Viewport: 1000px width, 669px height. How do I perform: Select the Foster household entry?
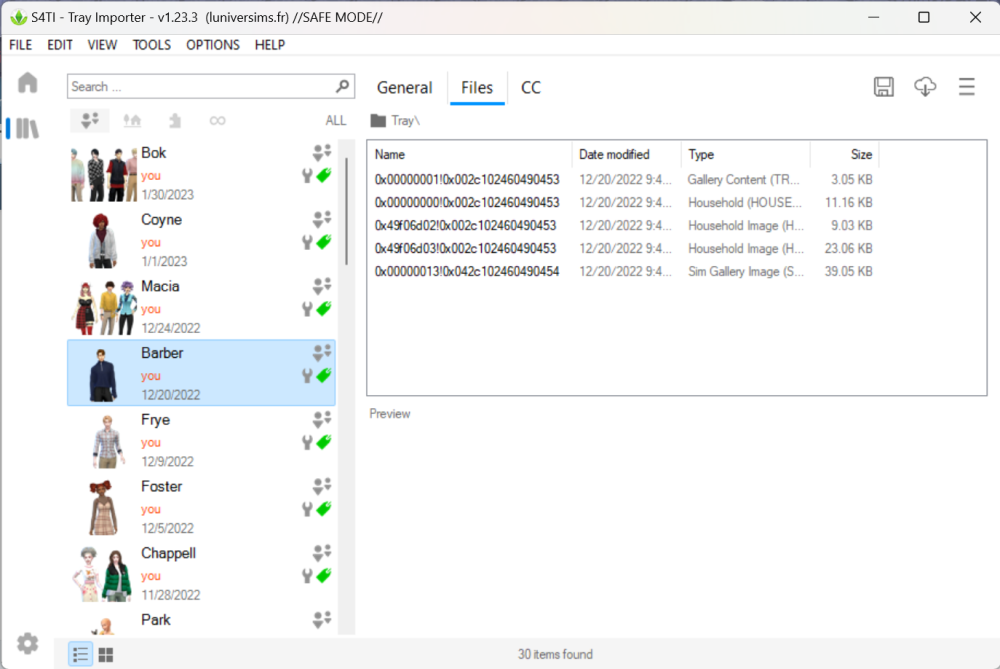pos(201,507)
